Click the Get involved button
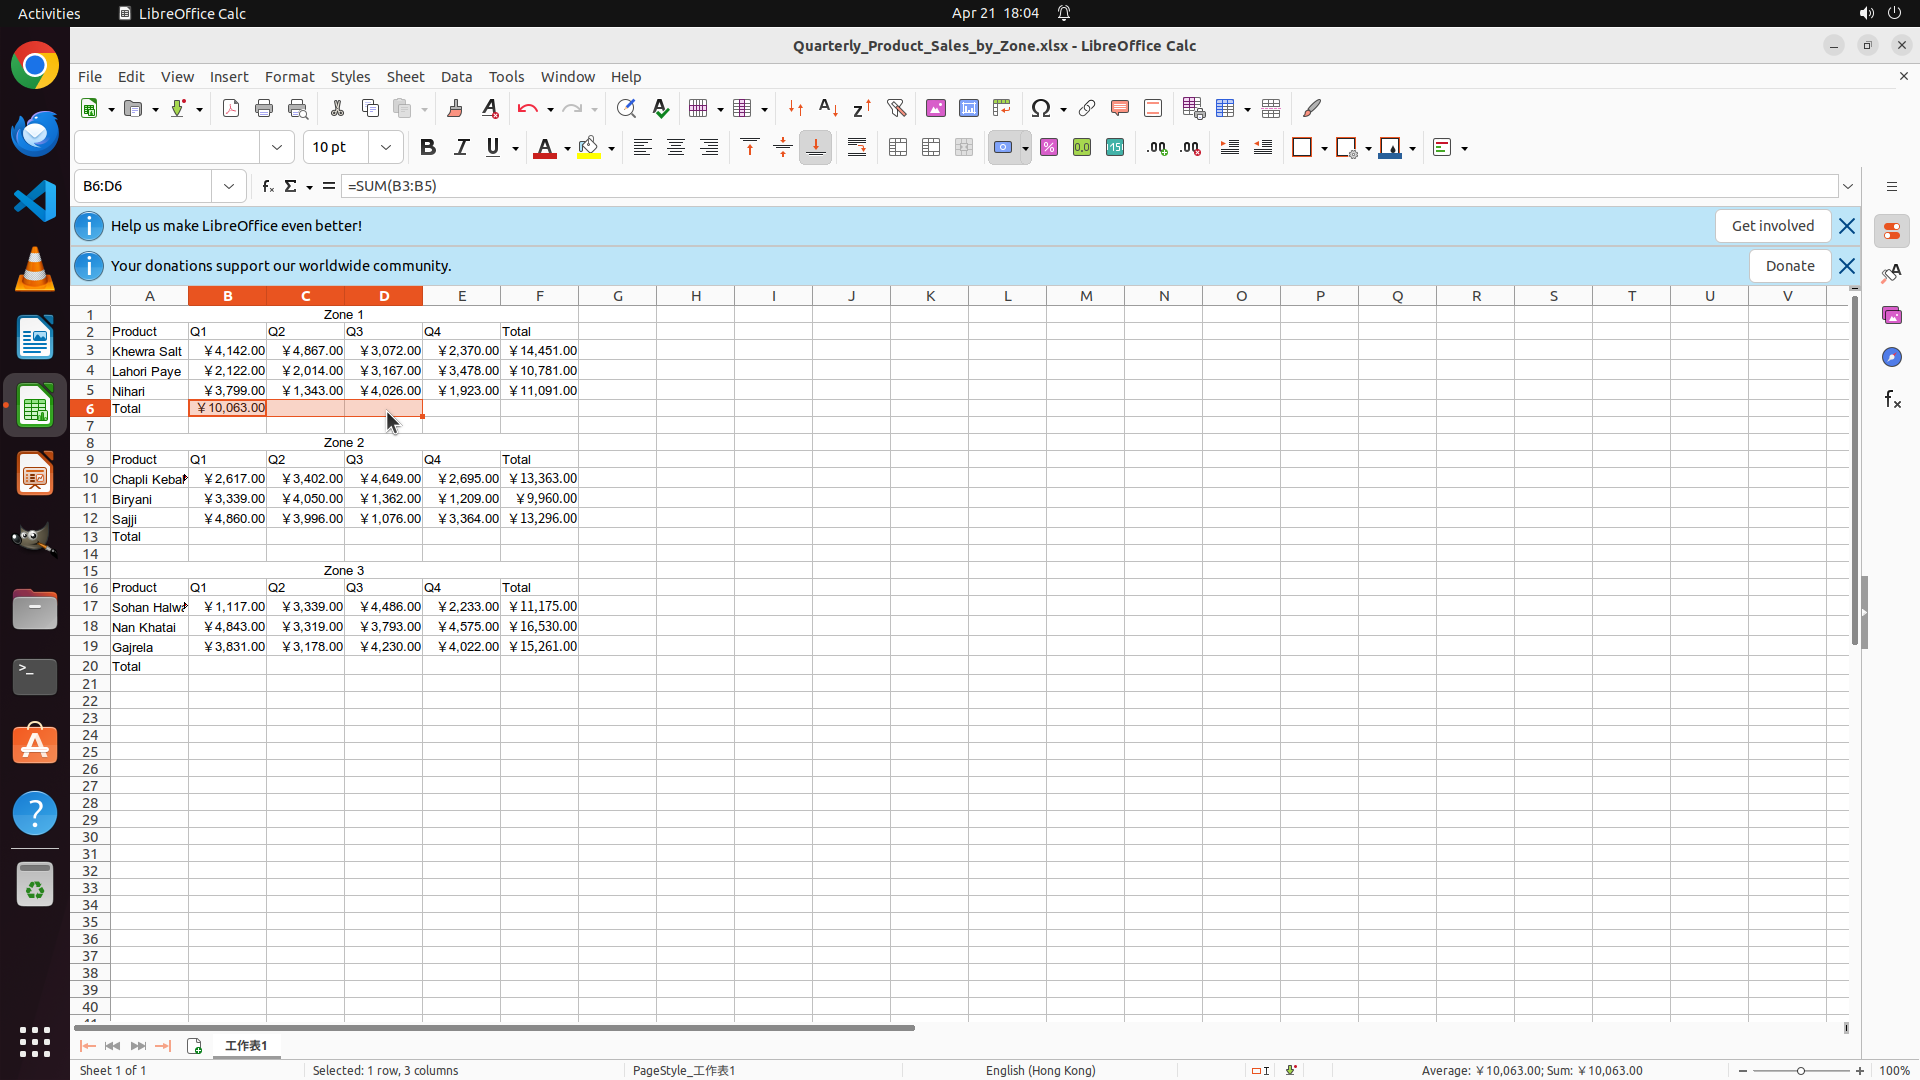The width and height of the screenshot is (1920, 1080). (1772, 226)
